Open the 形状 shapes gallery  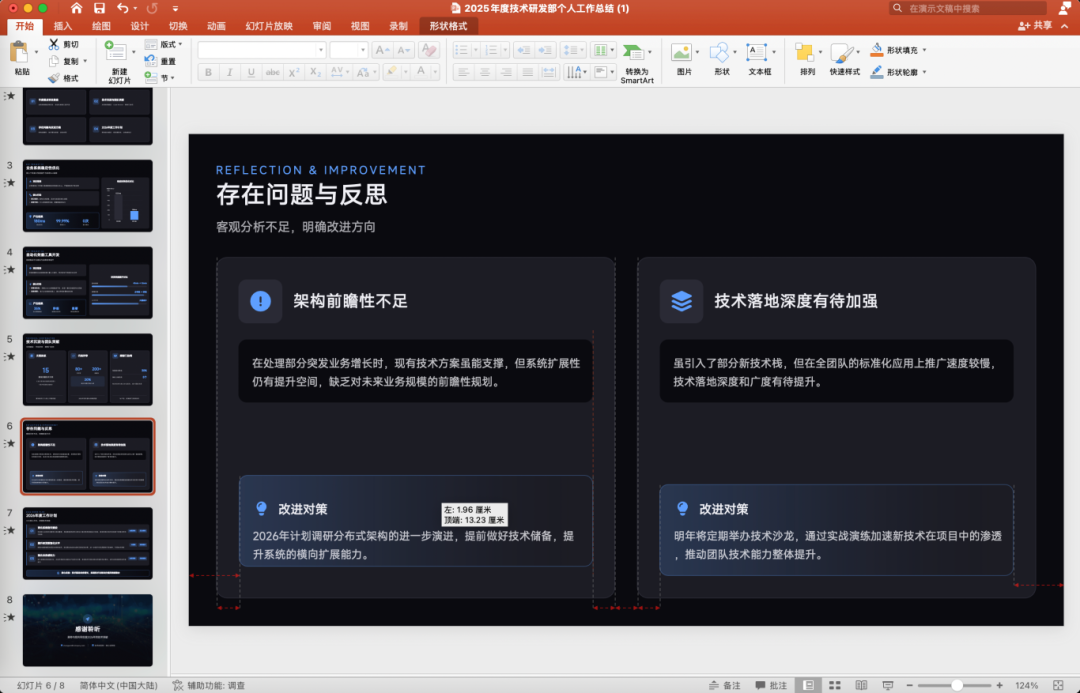tap(722, 59)
